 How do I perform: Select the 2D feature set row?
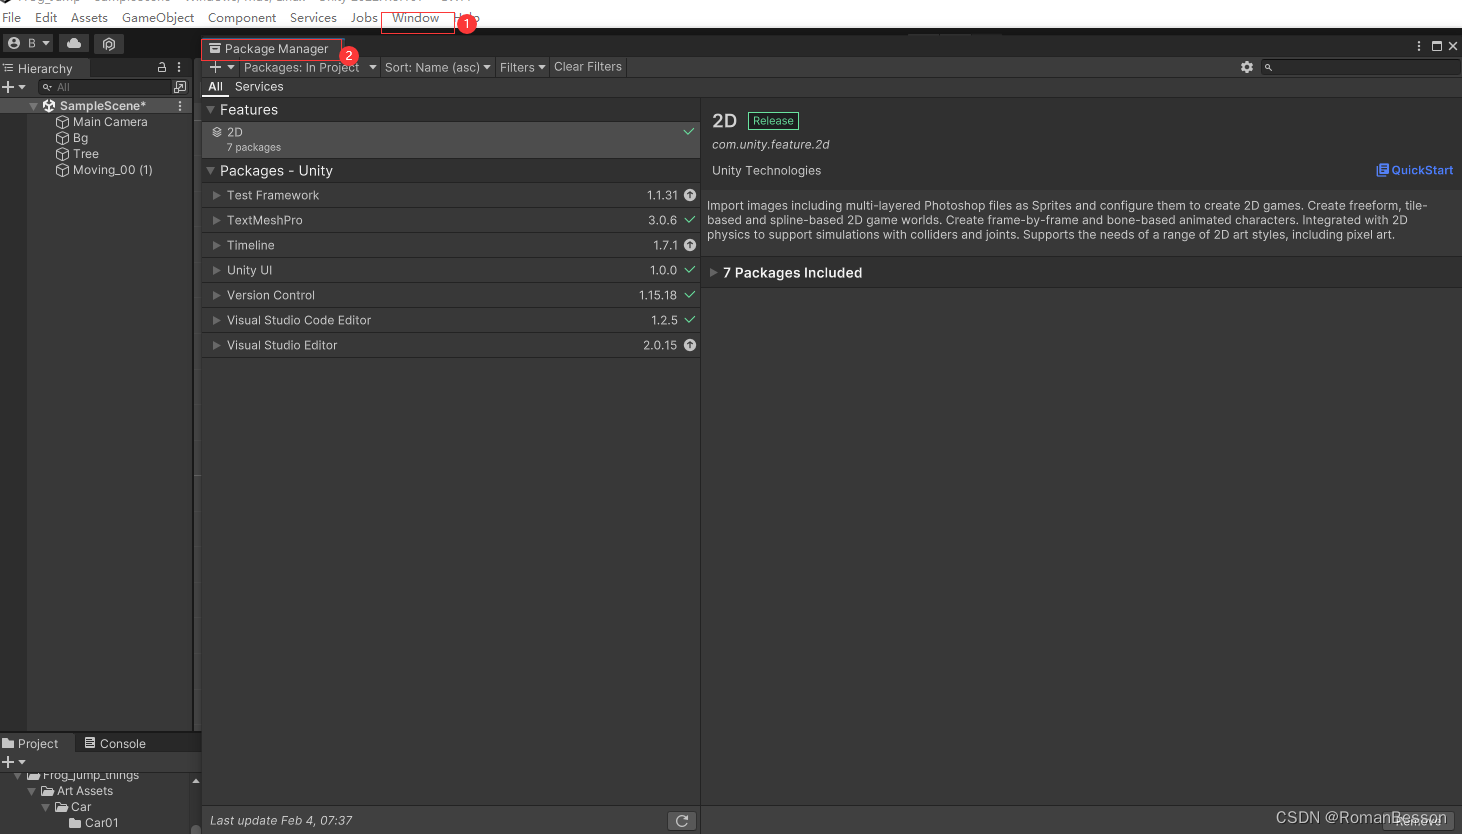(x=451, y=140)
